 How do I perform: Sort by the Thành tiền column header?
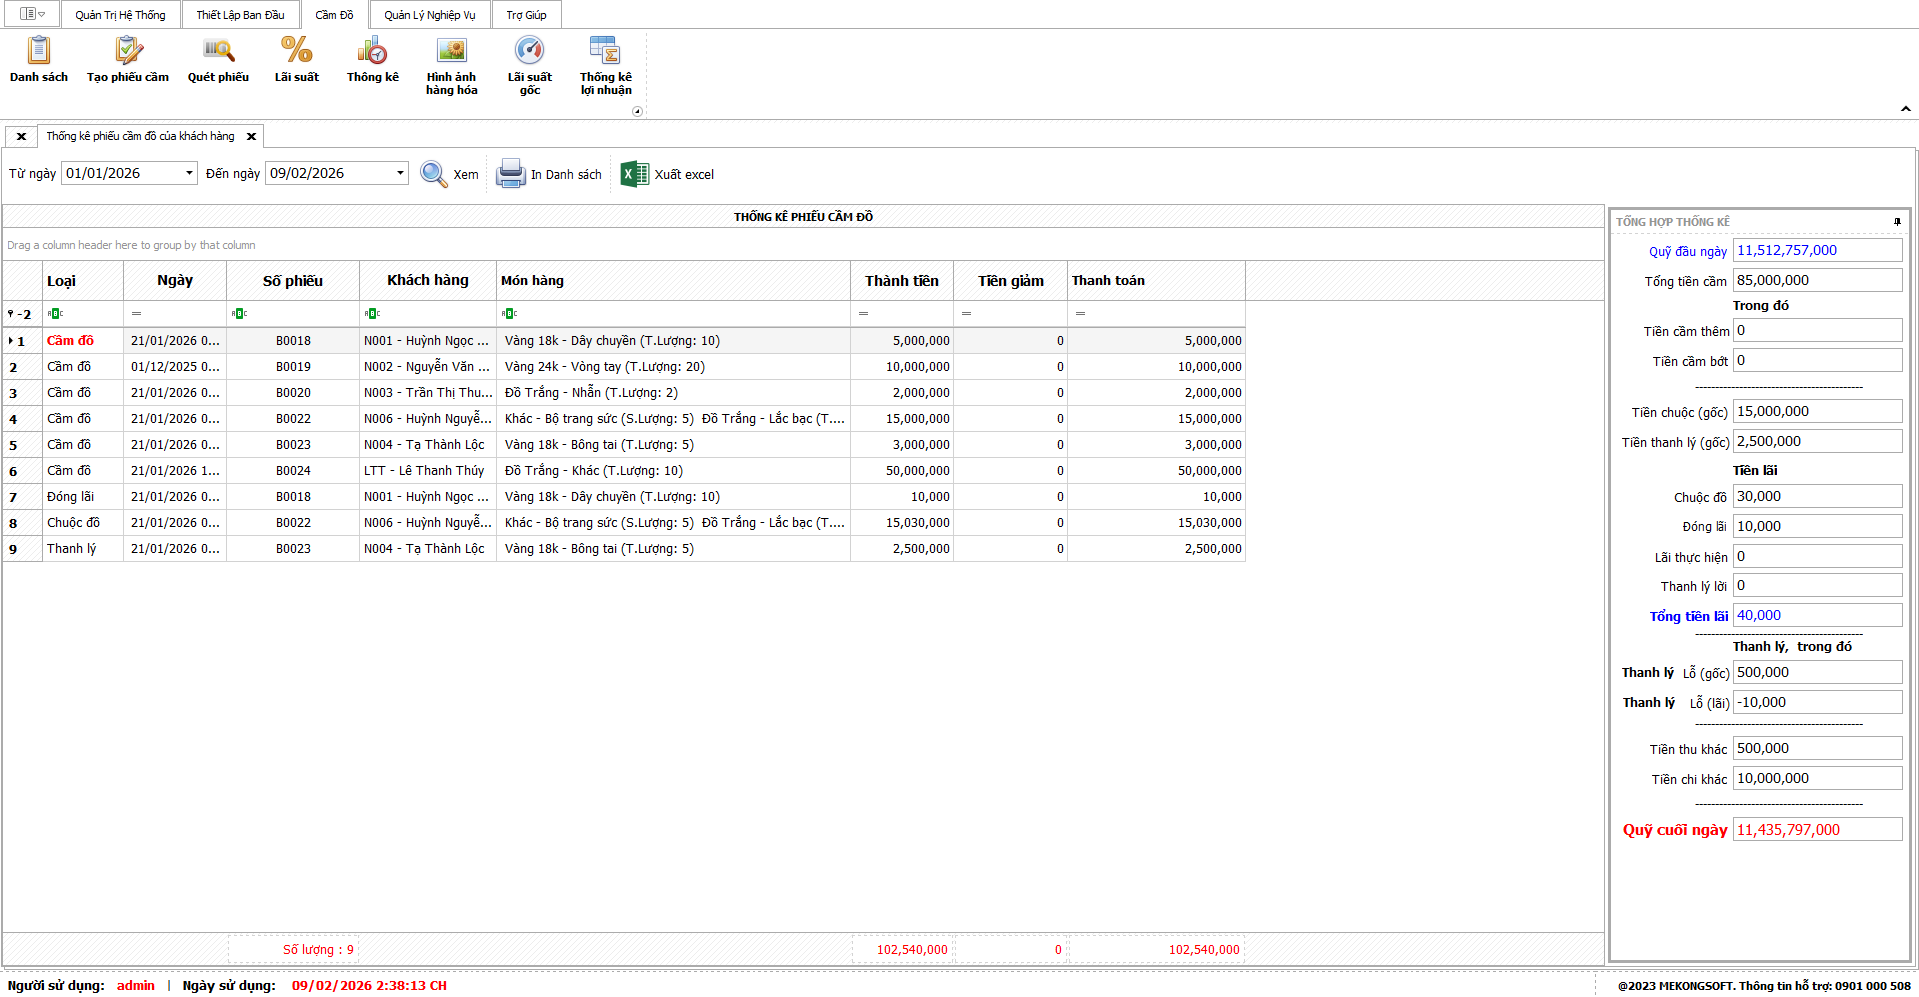click(901, 281)
